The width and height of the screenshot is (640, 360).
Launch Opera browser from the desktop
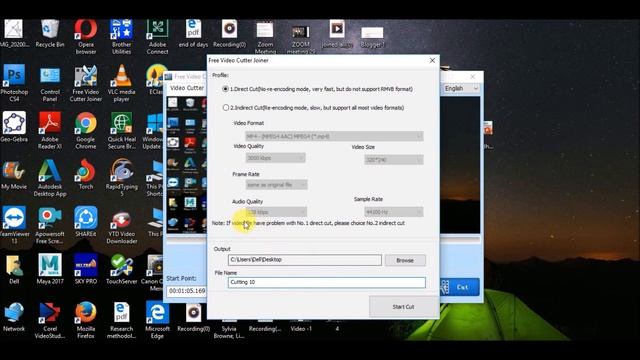pyautogui.click(x=86, y=36)
